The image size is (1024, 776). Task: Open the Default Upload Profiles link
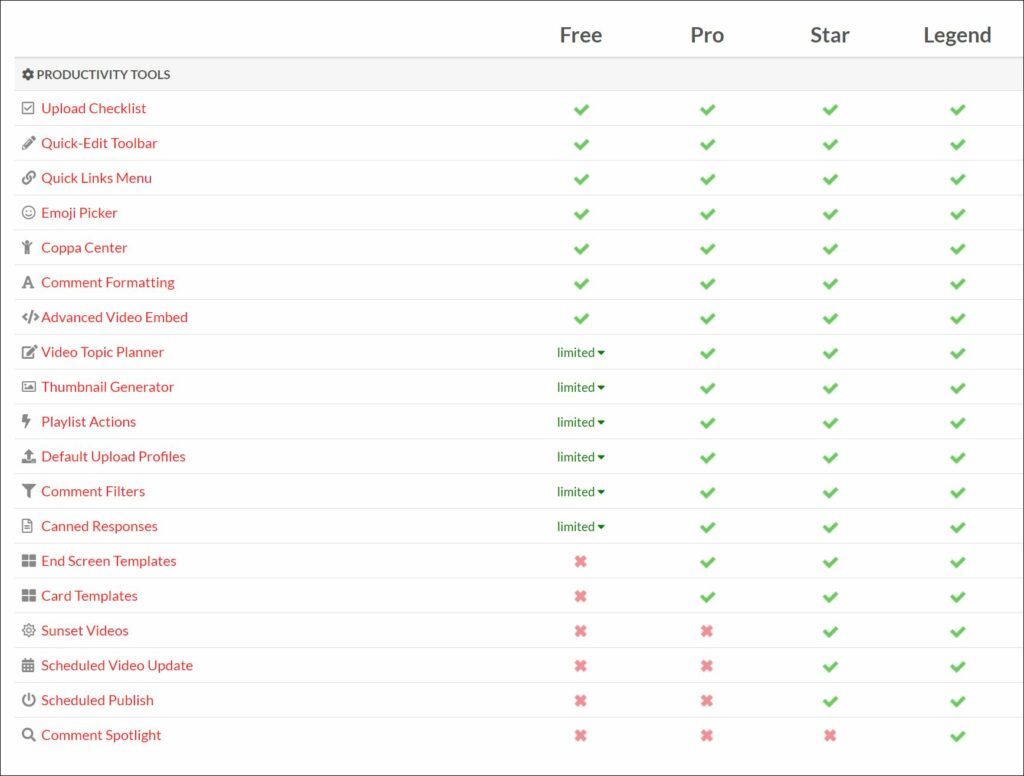pos(113,456)
